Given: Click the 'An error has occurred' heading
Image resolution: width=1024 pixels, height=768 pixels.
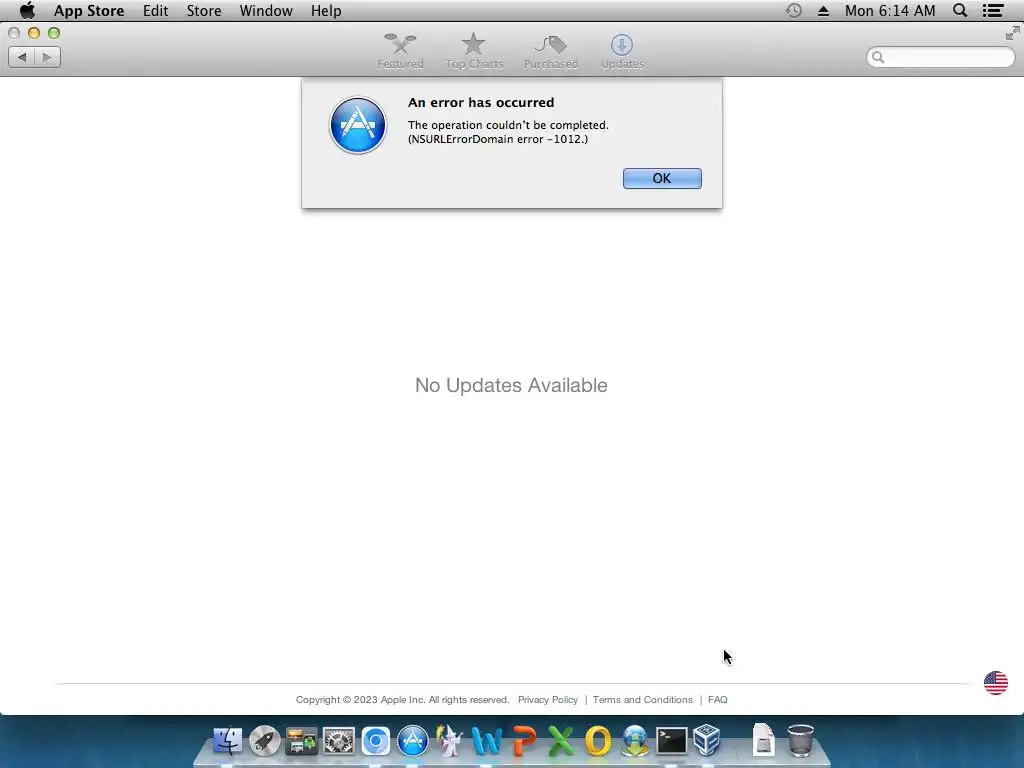Looking at the screenshot, I should coord(481,103).
